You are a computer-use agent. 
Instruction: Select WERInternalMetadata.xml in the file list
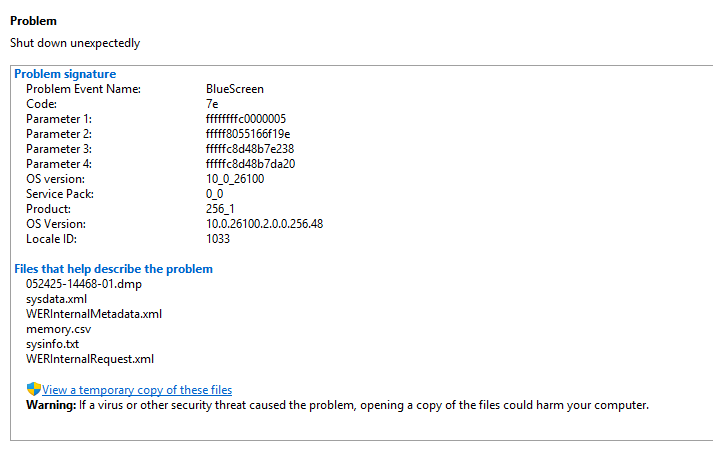click(x=94, y=314)
